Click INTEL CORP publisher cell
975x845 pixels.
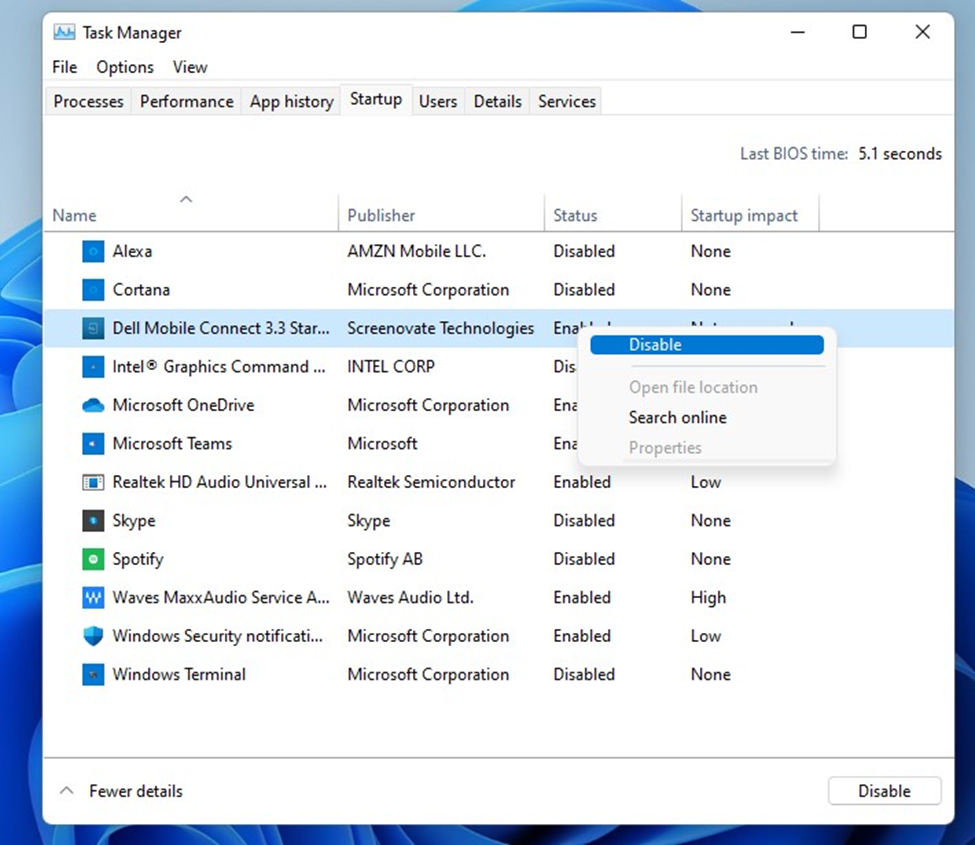pyautogui.click(x=390, y=367)
